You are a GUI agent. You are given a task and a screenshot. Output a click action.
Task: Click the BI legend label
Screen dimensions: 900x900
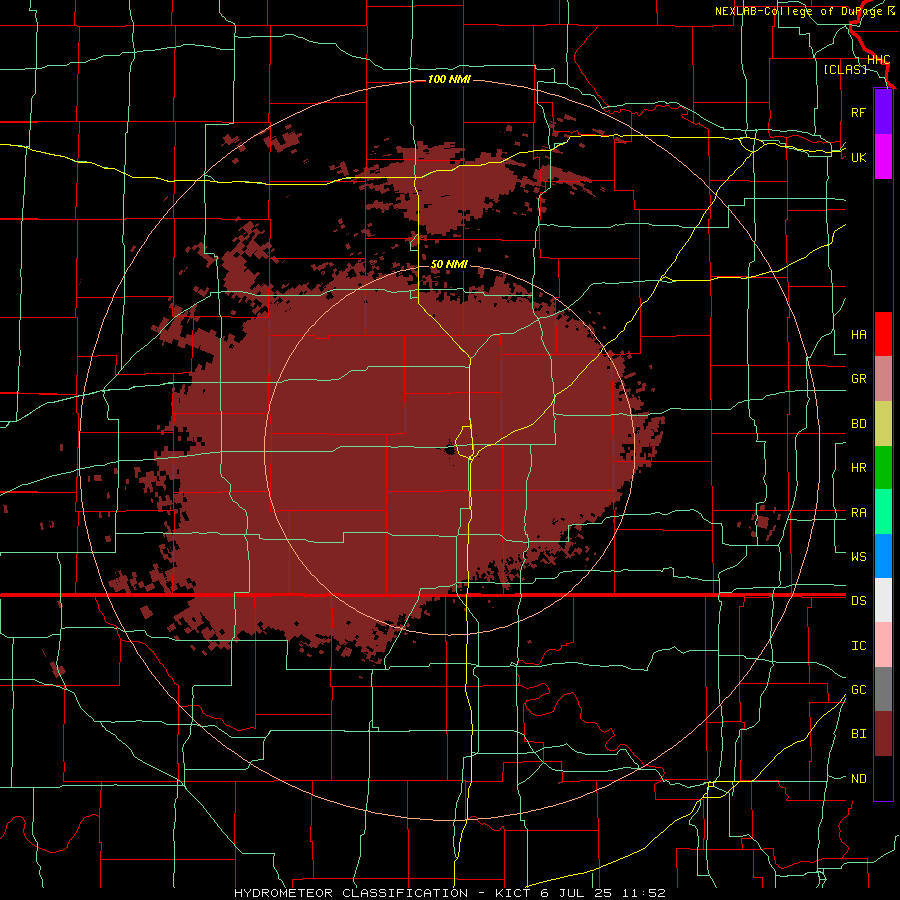coord(858,734)
